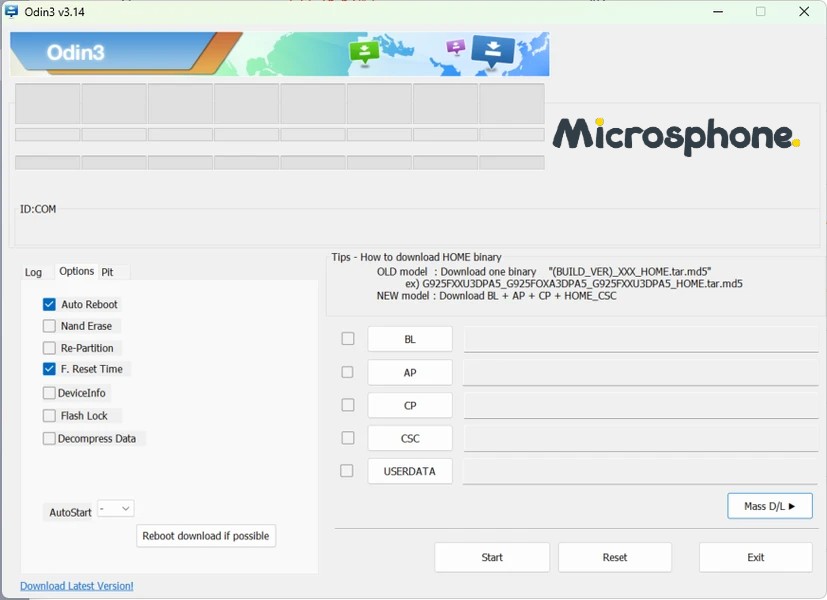Screen dimensions: 827x600
Task: Disable the Auto Reboot checkbox
Action: (x=49, y=304)
